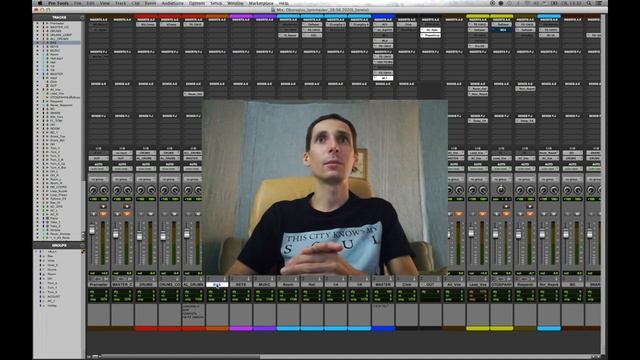Open the Setup menu
Viewport: 640px width, 360px height.
(216, 3)
